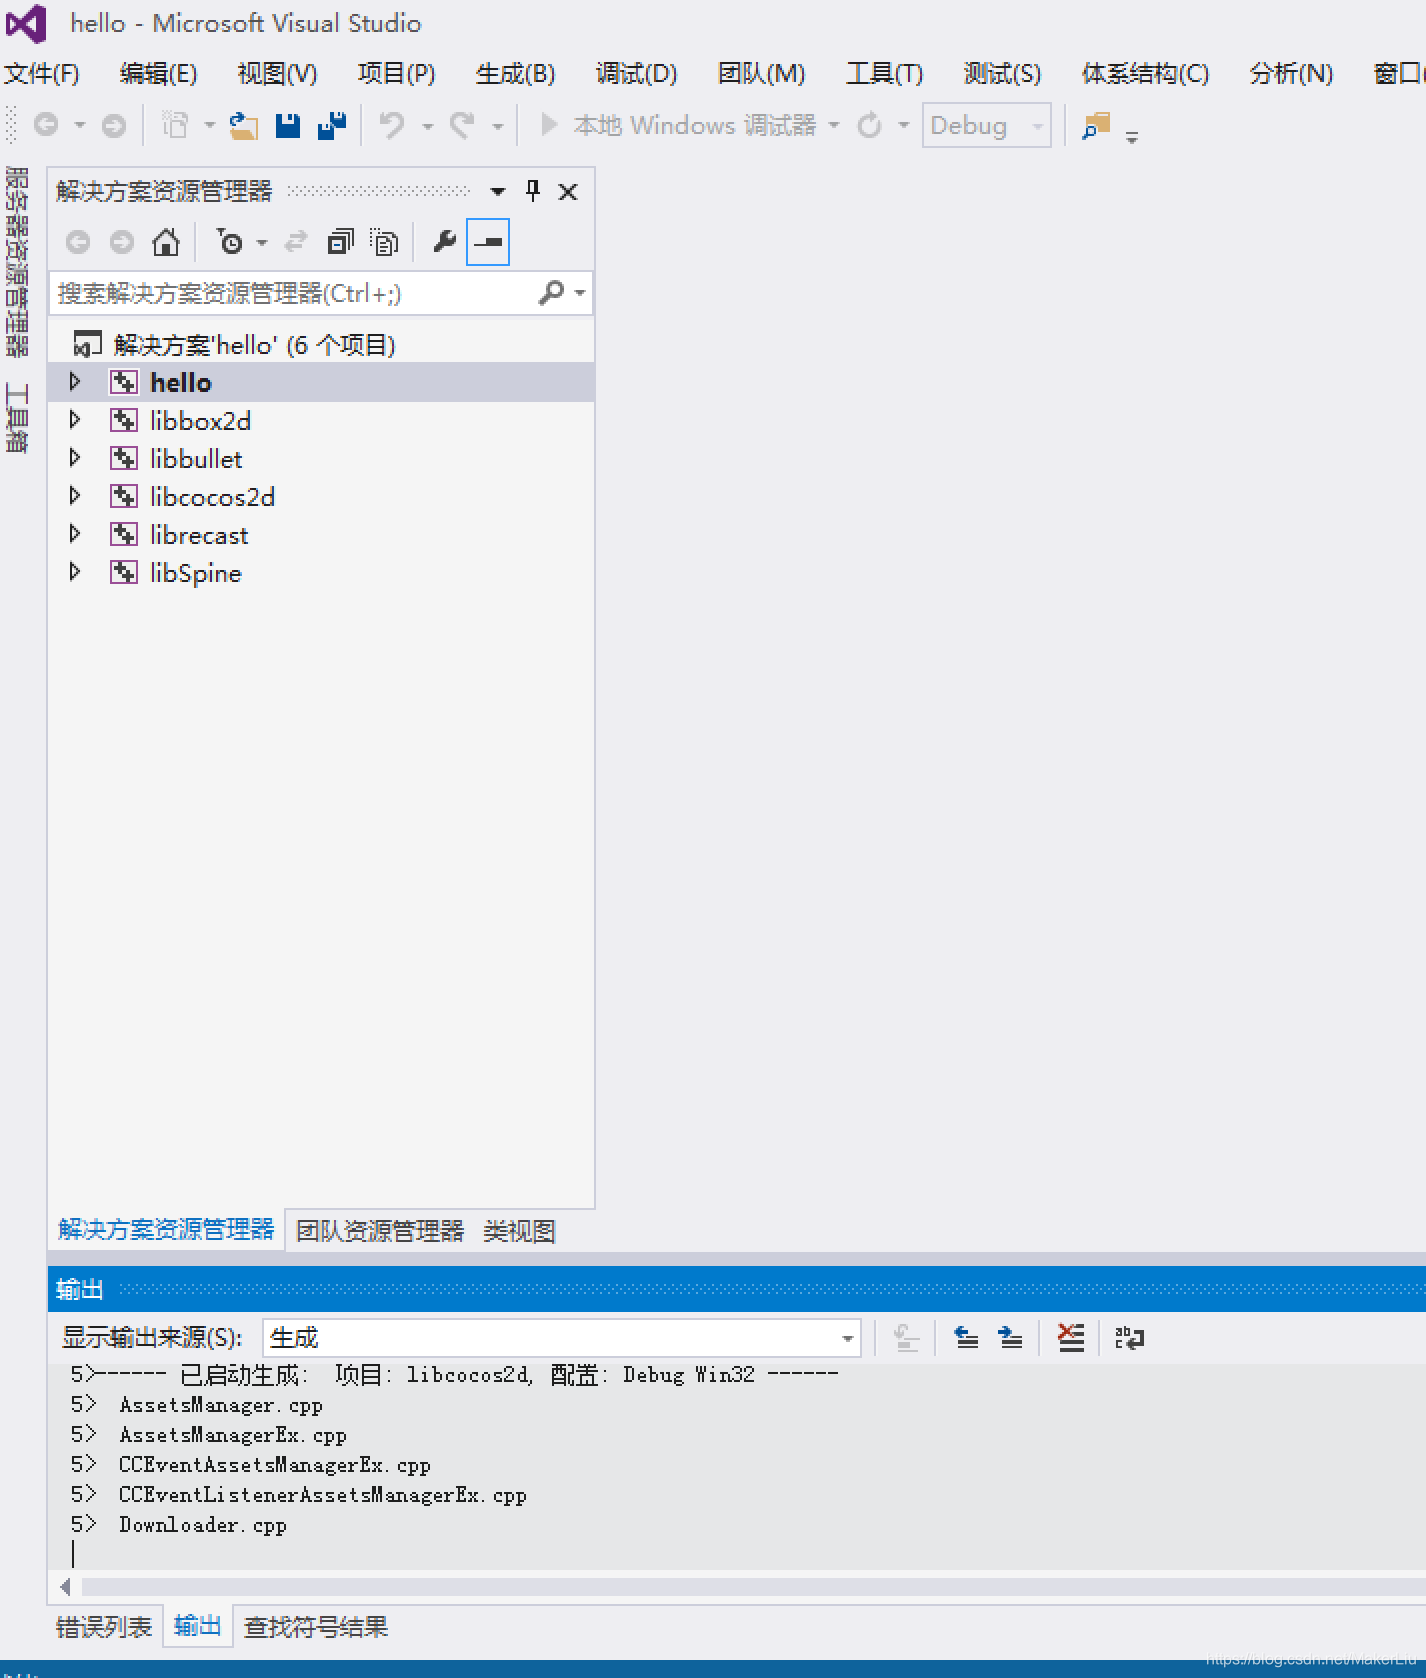This screenshot has height=1678, width=1426.
Task: Click the Restart/Refresh circular arrow icon
Action: [x=870, y=125]
